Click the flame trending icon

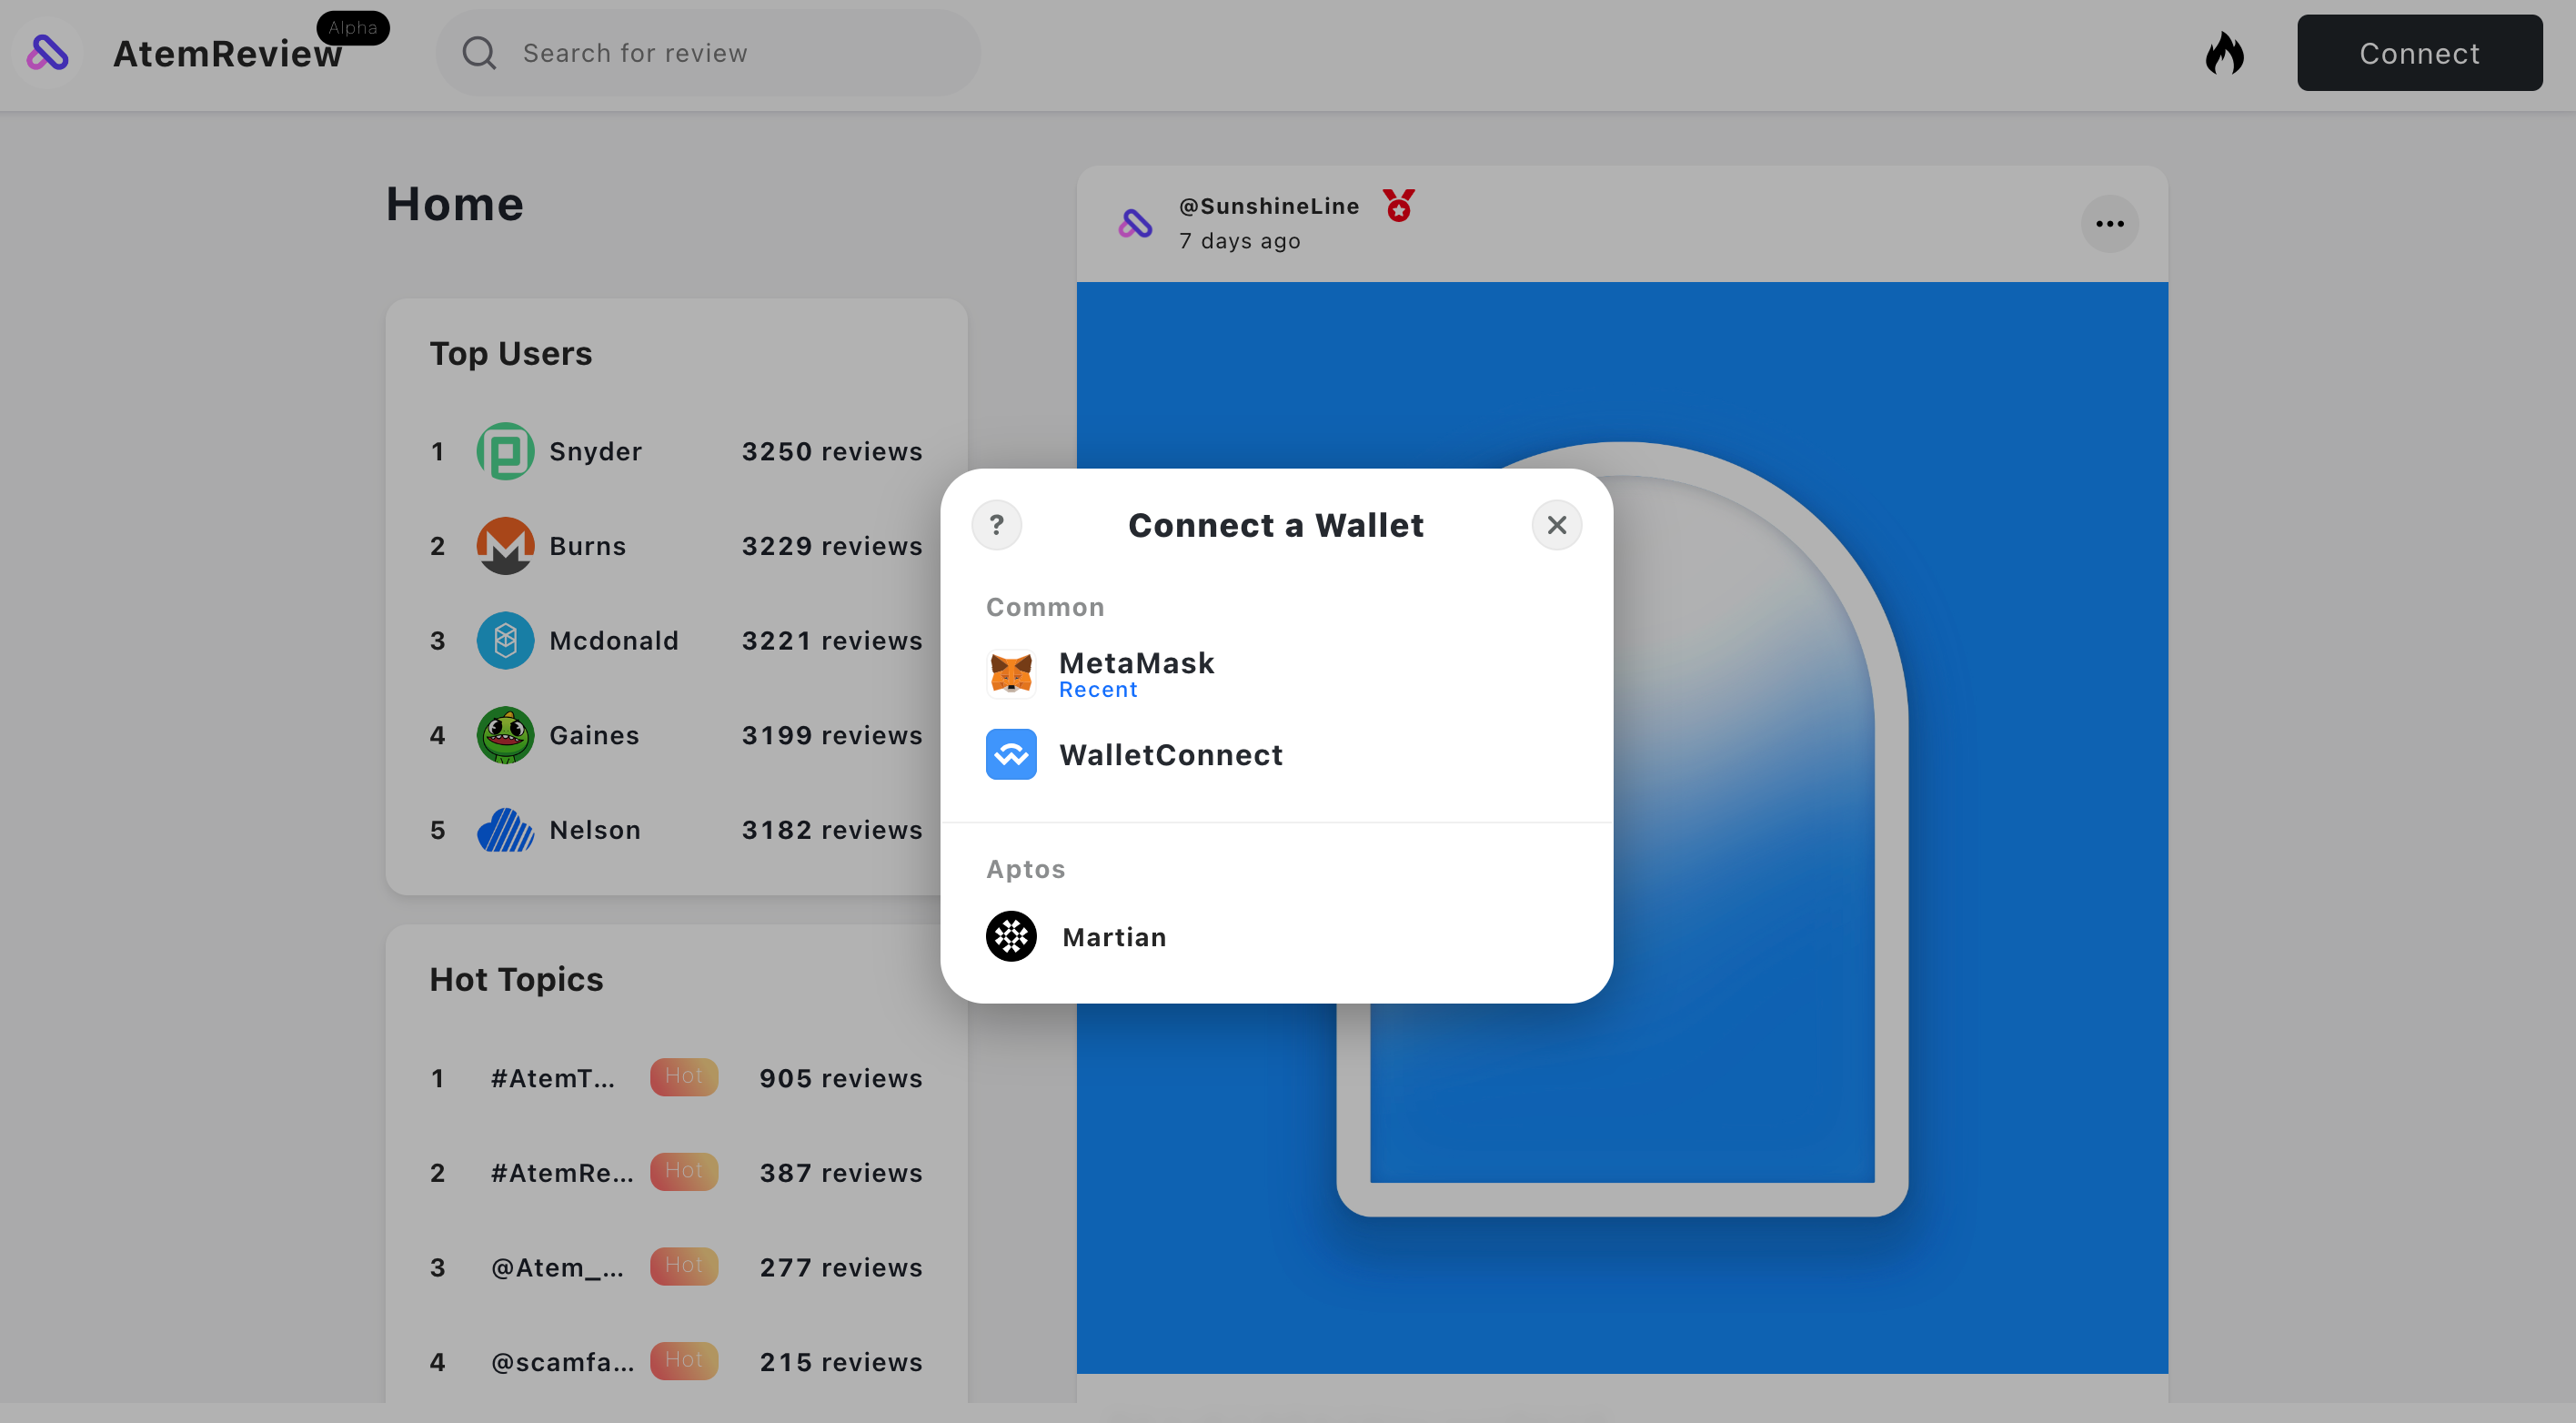point(2224,53)
